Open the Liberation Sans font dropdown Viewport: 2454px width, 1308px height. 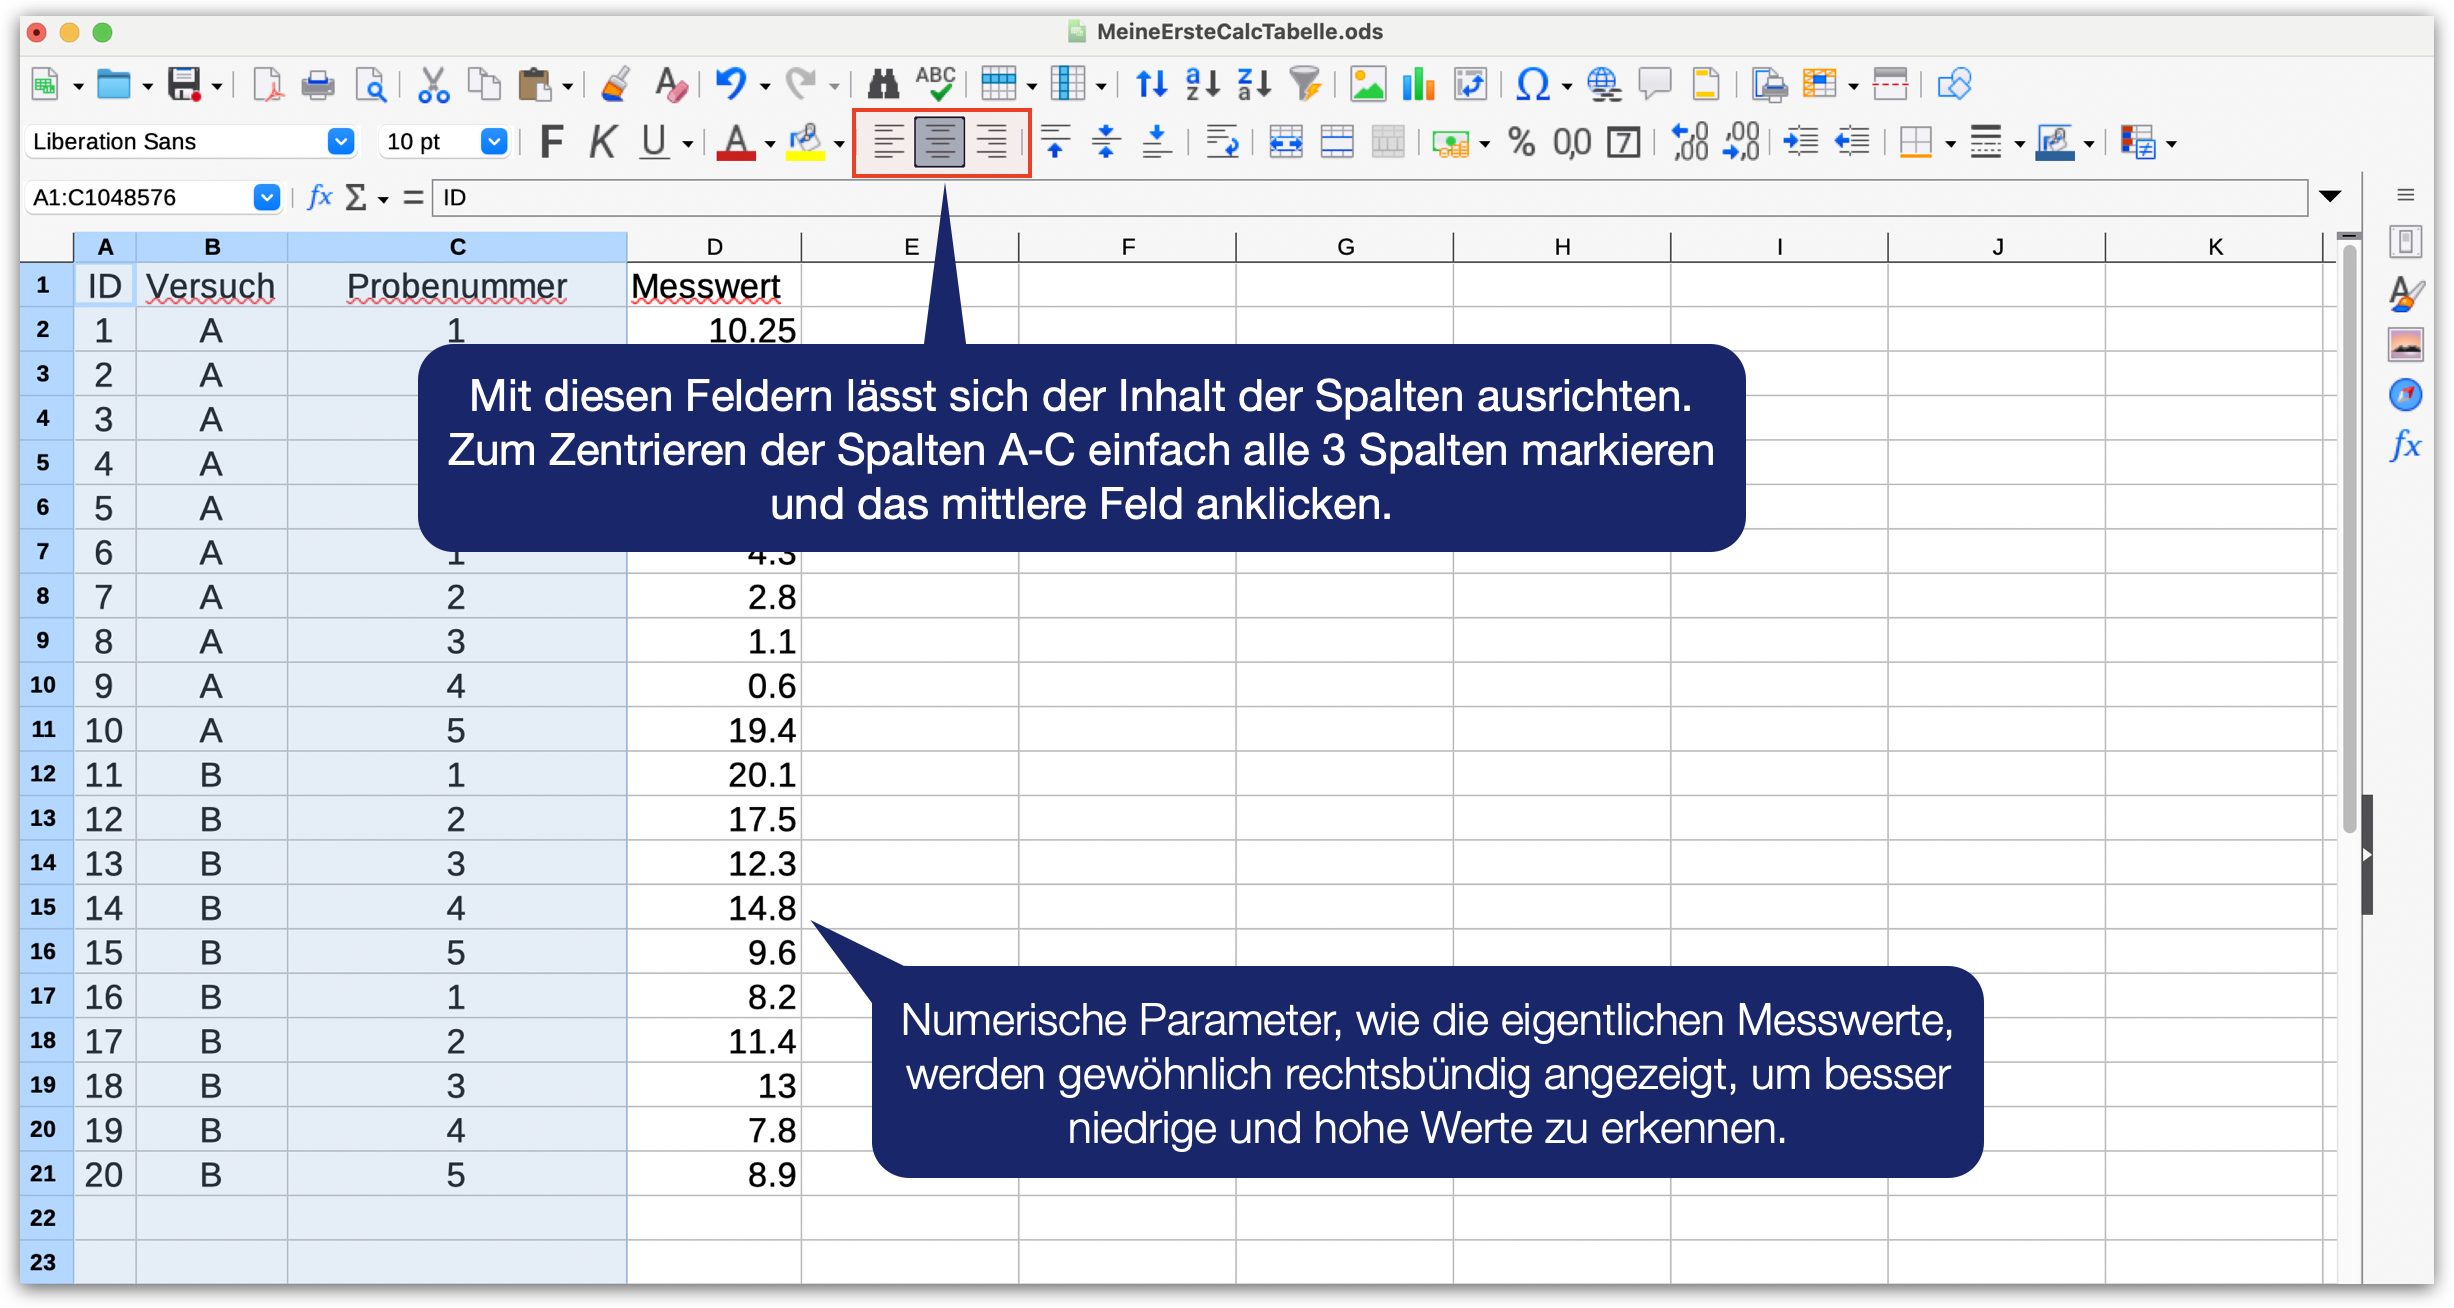pyautogui.click(x=341, y=142)
